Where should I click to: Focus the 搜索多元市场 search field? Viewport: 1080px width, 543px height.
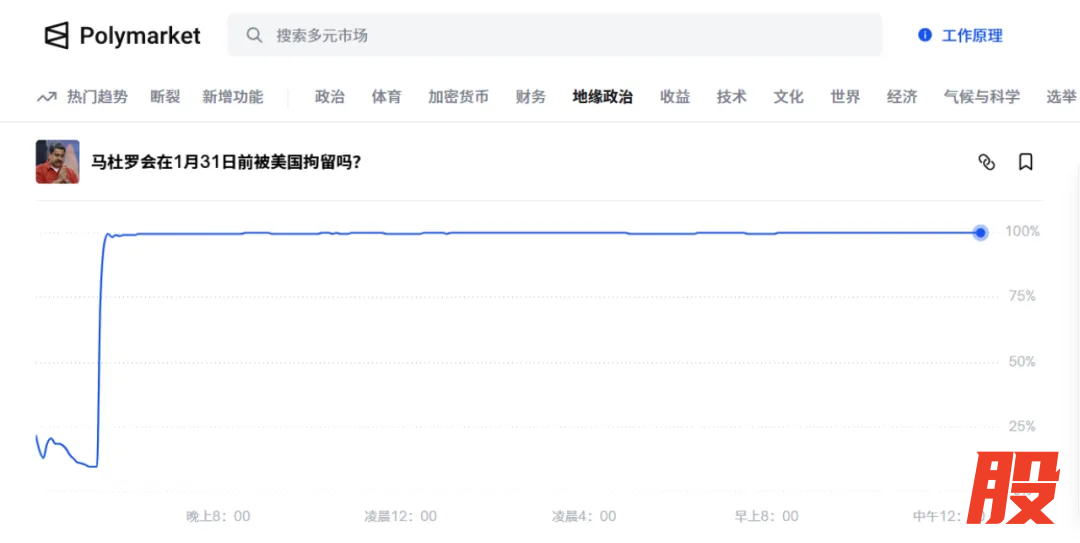554,35
